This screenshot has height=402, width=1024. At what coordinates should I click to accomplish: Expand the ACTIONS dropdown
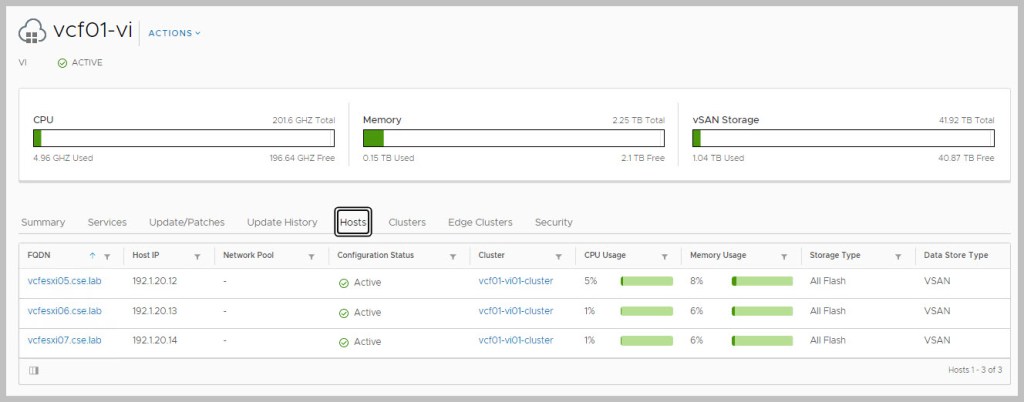[x=174, y=33]
